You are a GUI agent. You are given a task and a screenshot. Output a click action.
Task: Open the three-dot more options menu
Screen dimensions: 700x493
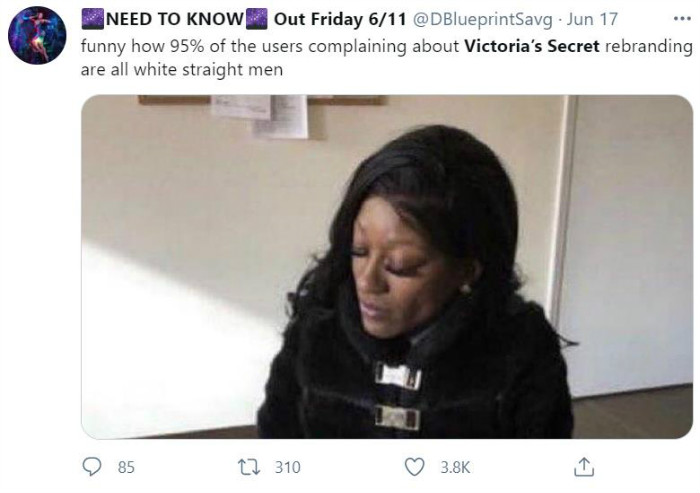click(682, 19)
